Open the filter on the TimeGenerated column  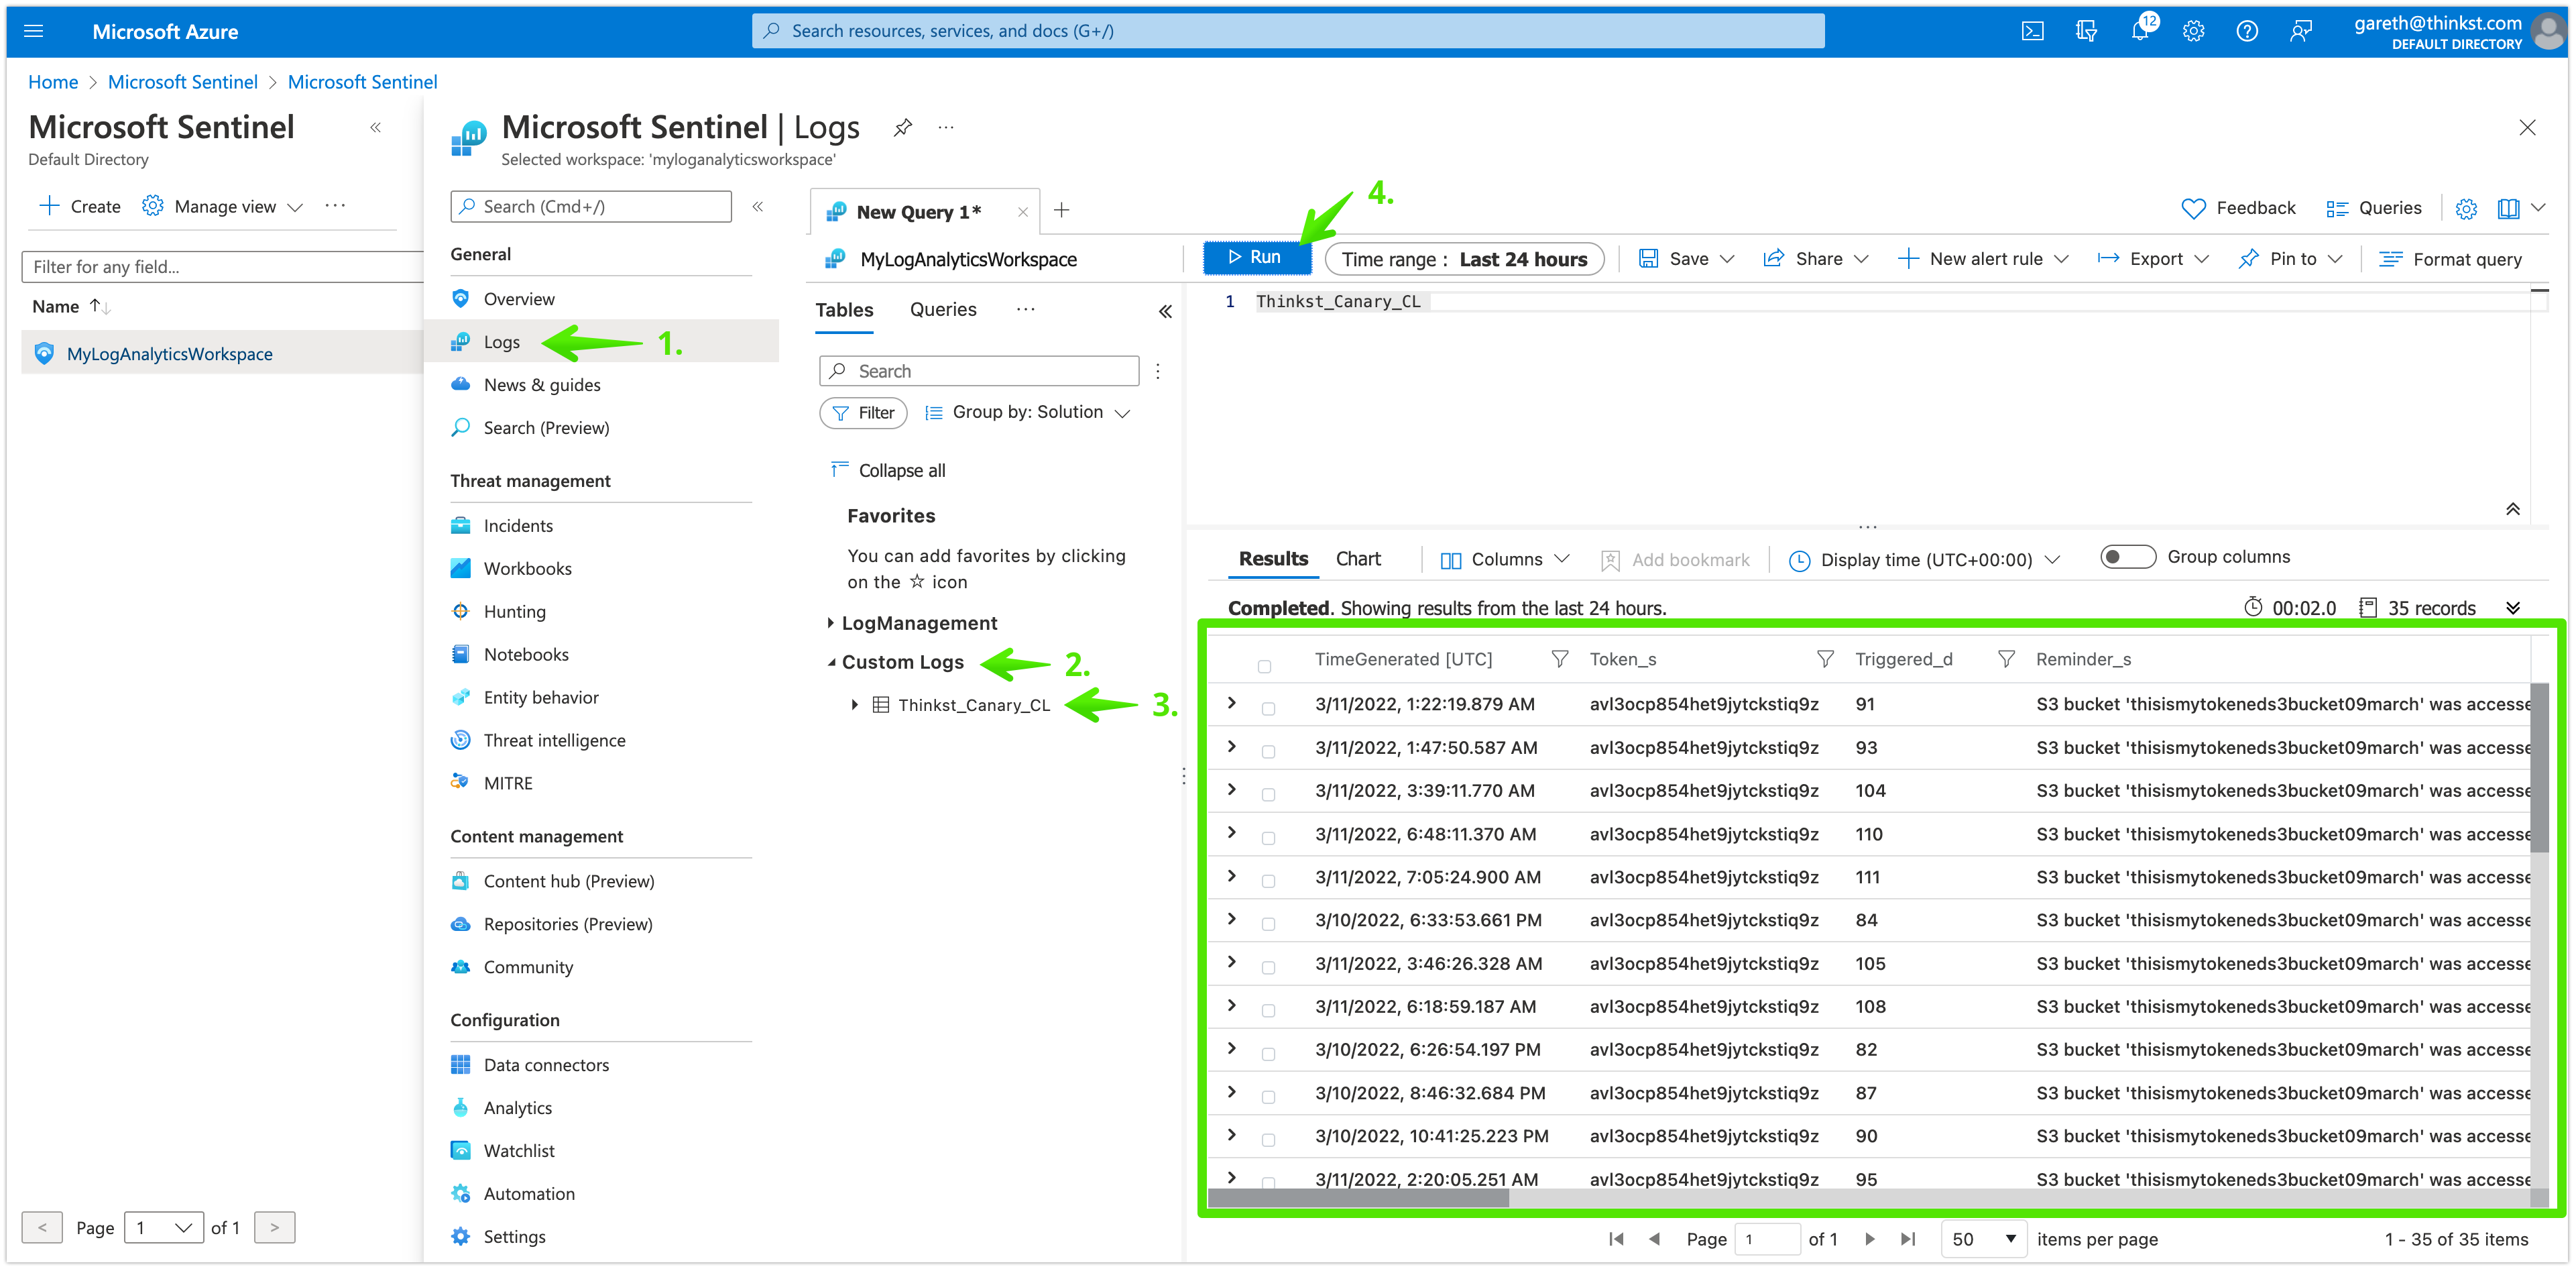[x=1559, y=659]
